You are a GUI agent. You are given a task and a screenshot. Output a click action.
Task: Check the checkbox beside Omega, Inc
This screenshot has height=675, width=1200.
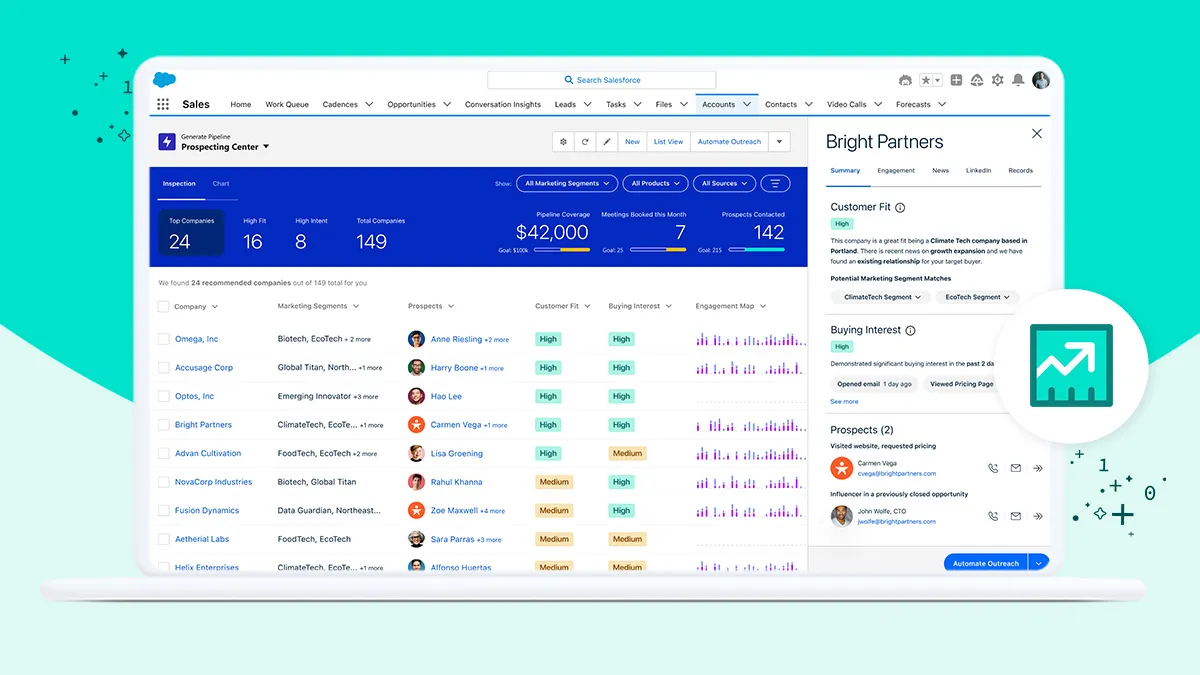[161, 338]
